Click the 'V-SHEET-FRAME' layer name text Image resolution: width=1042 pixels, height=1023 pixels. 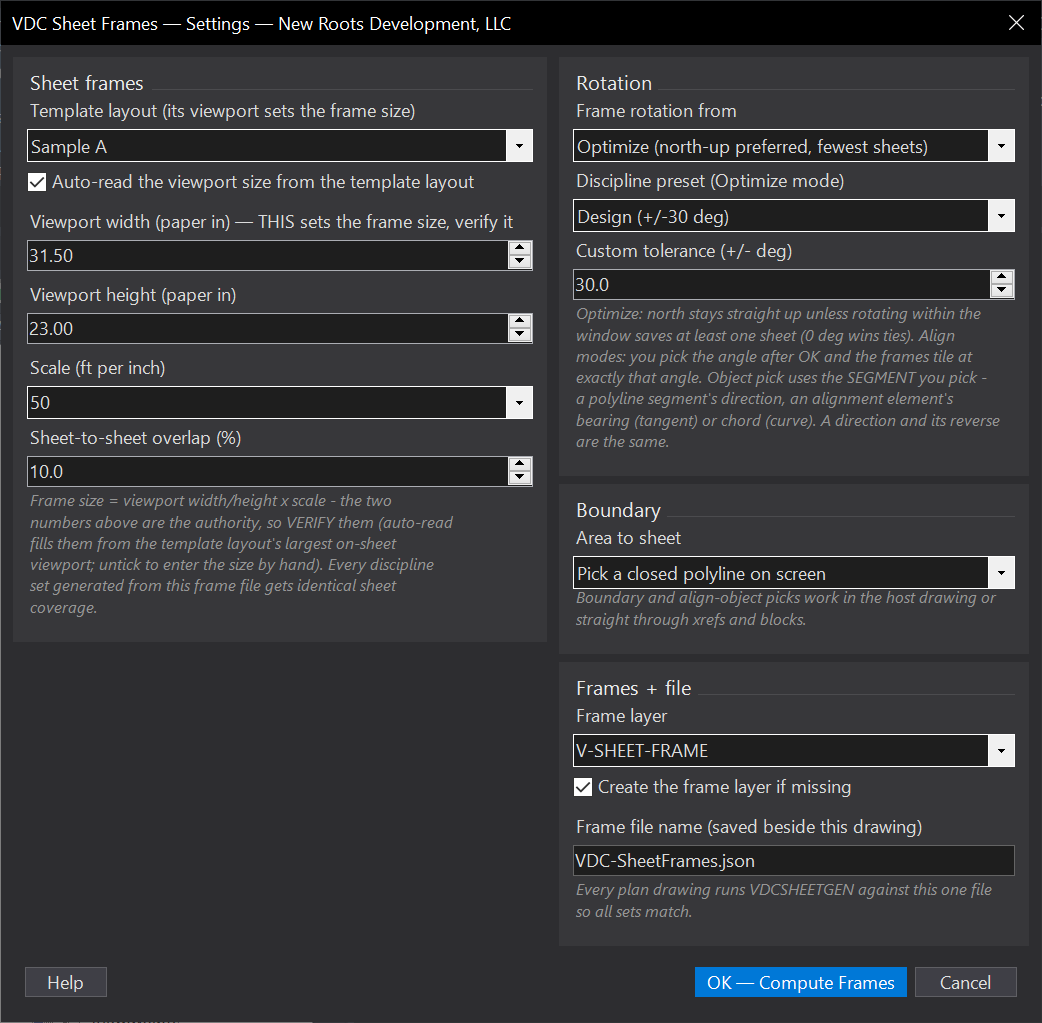tap(643, 751)
